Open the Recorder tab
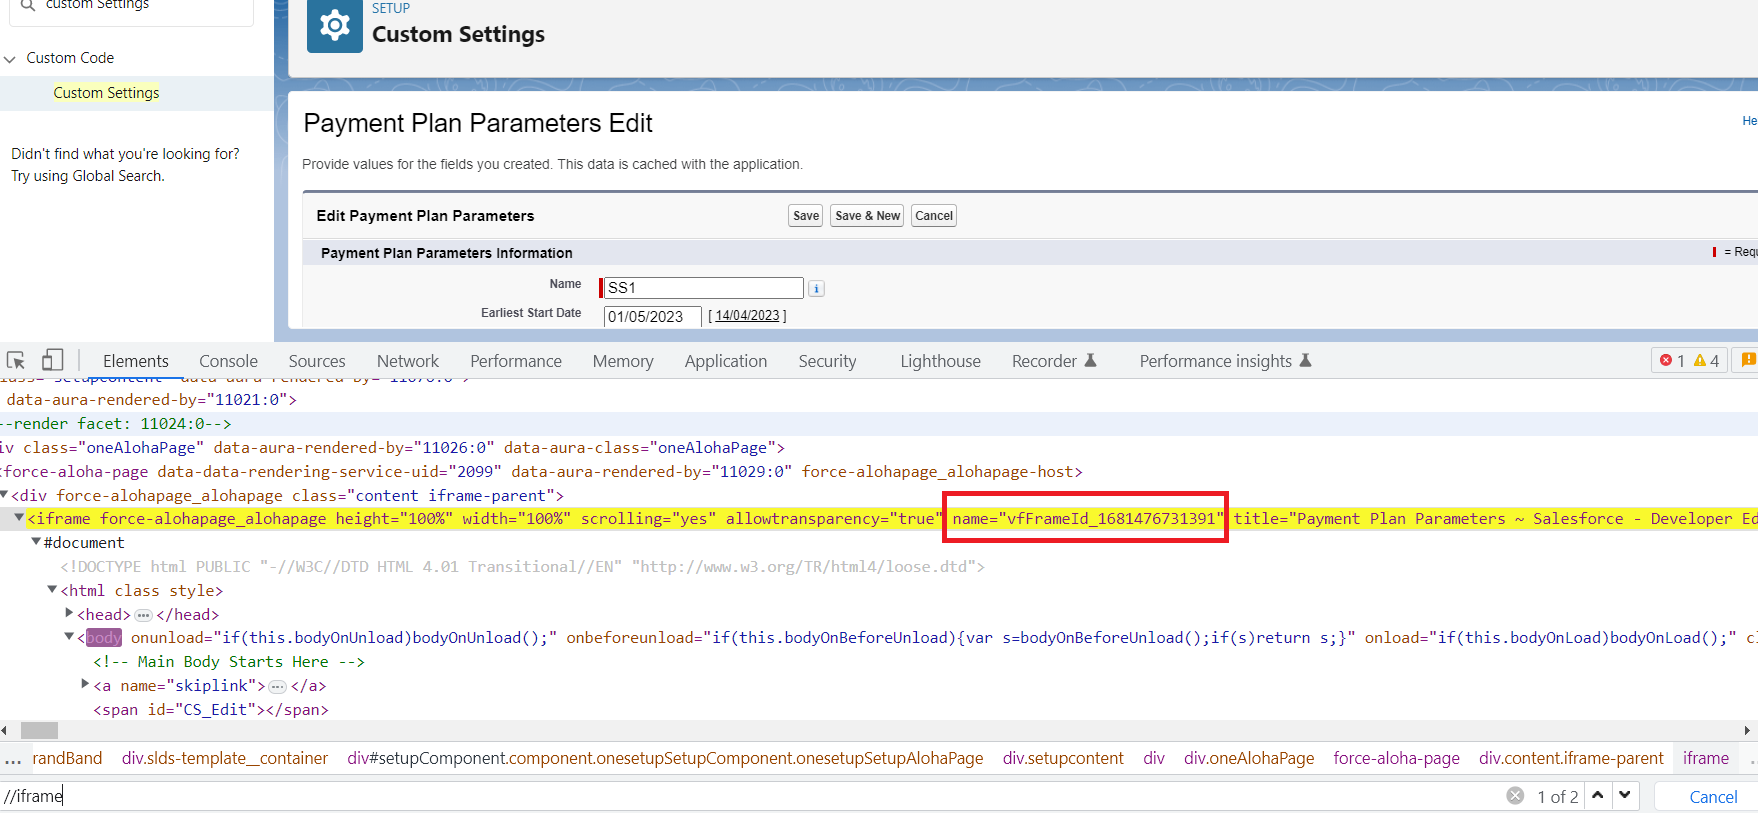The width and height of the screenshot is (1758, 813). click(1054, 361)
